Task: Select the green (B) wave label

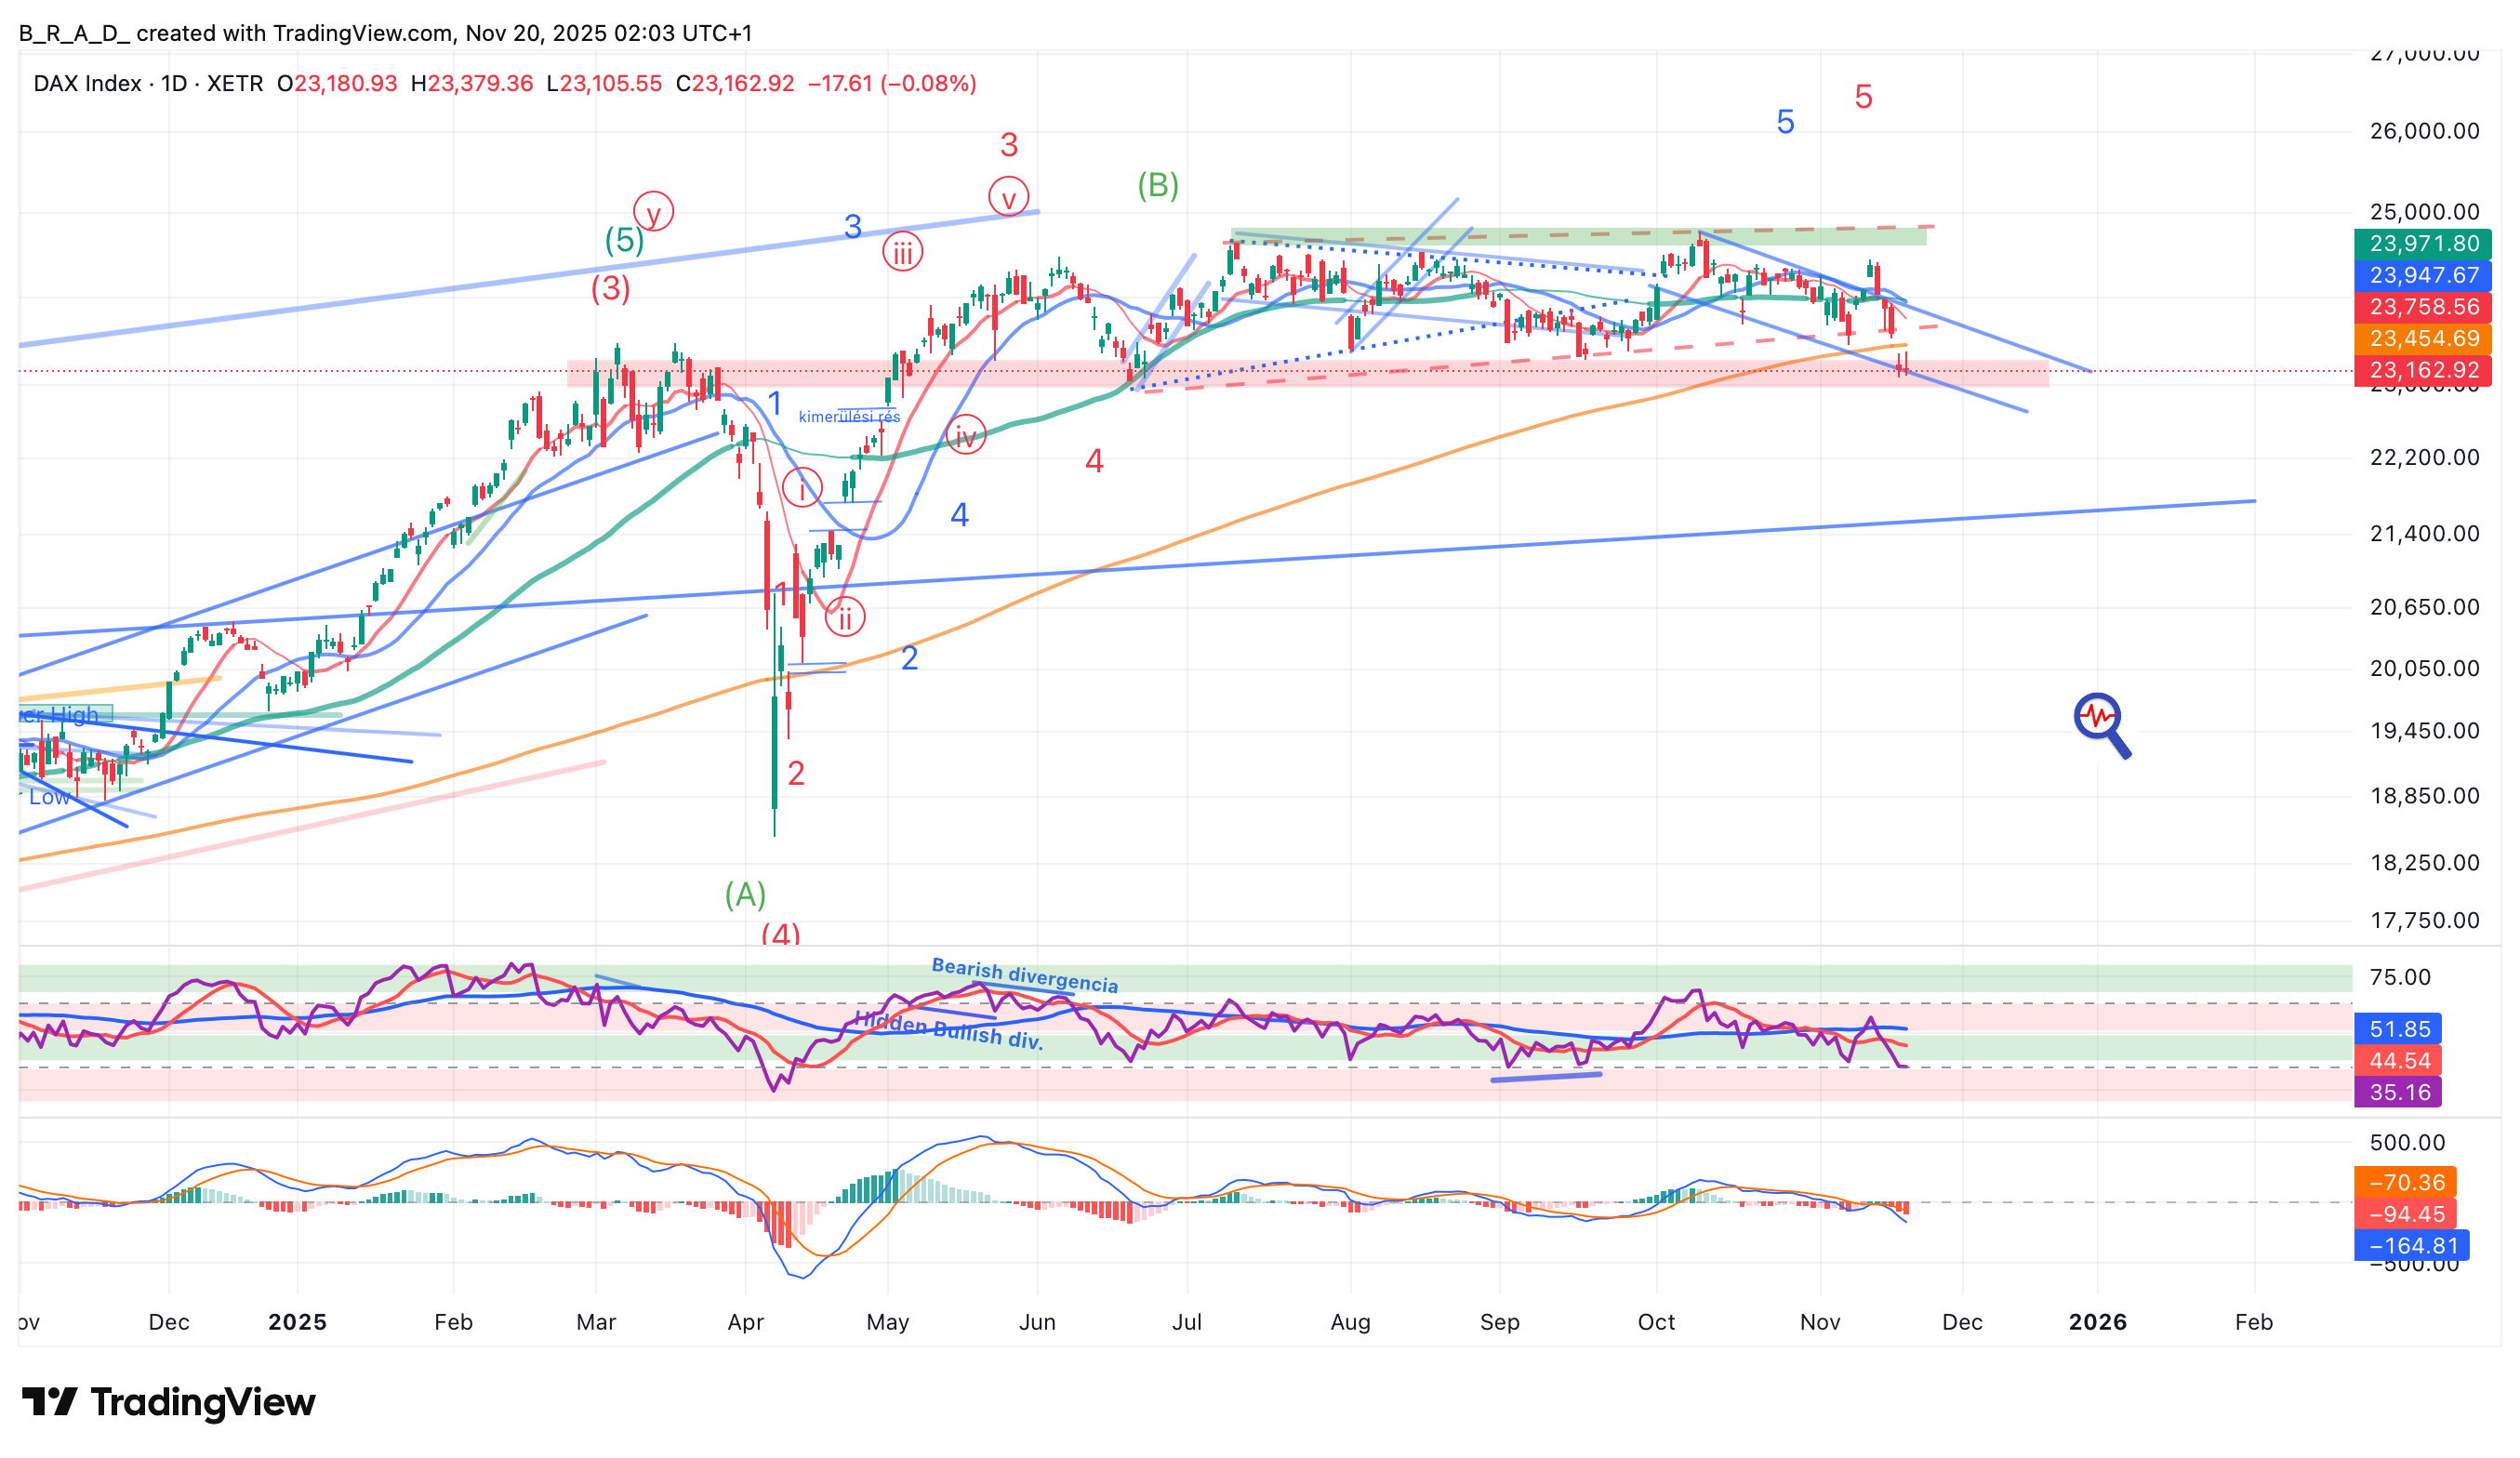Action: coord(1157,185)
